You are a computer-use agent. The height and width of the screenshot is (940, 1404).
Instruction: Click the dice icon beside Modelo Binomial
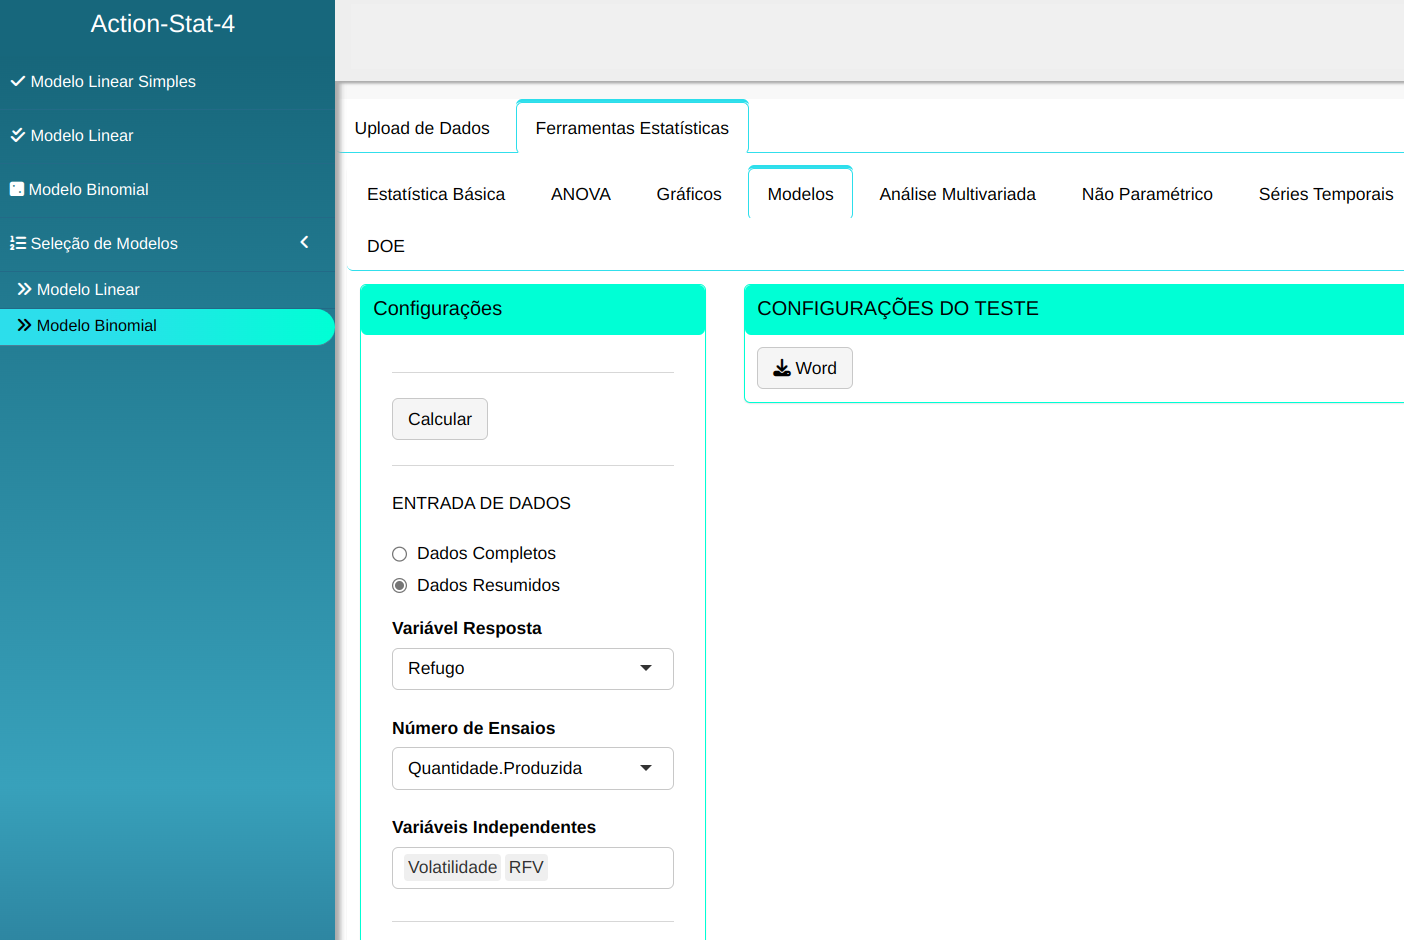(x=16, y=189)
